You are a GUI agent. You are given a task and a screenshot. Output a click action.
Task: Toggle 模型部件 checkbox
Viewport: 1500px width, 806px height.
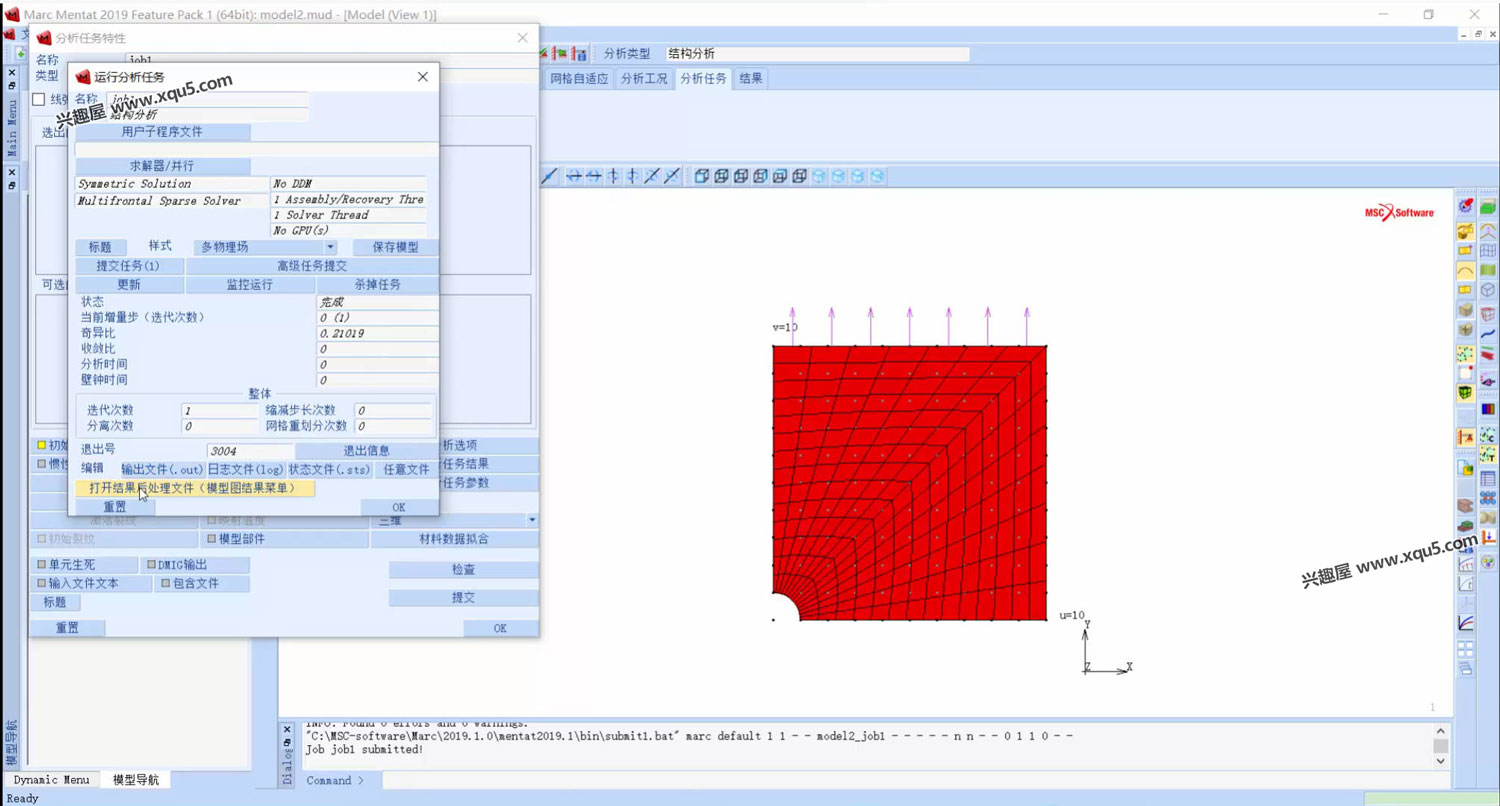(x=211, y=539)
